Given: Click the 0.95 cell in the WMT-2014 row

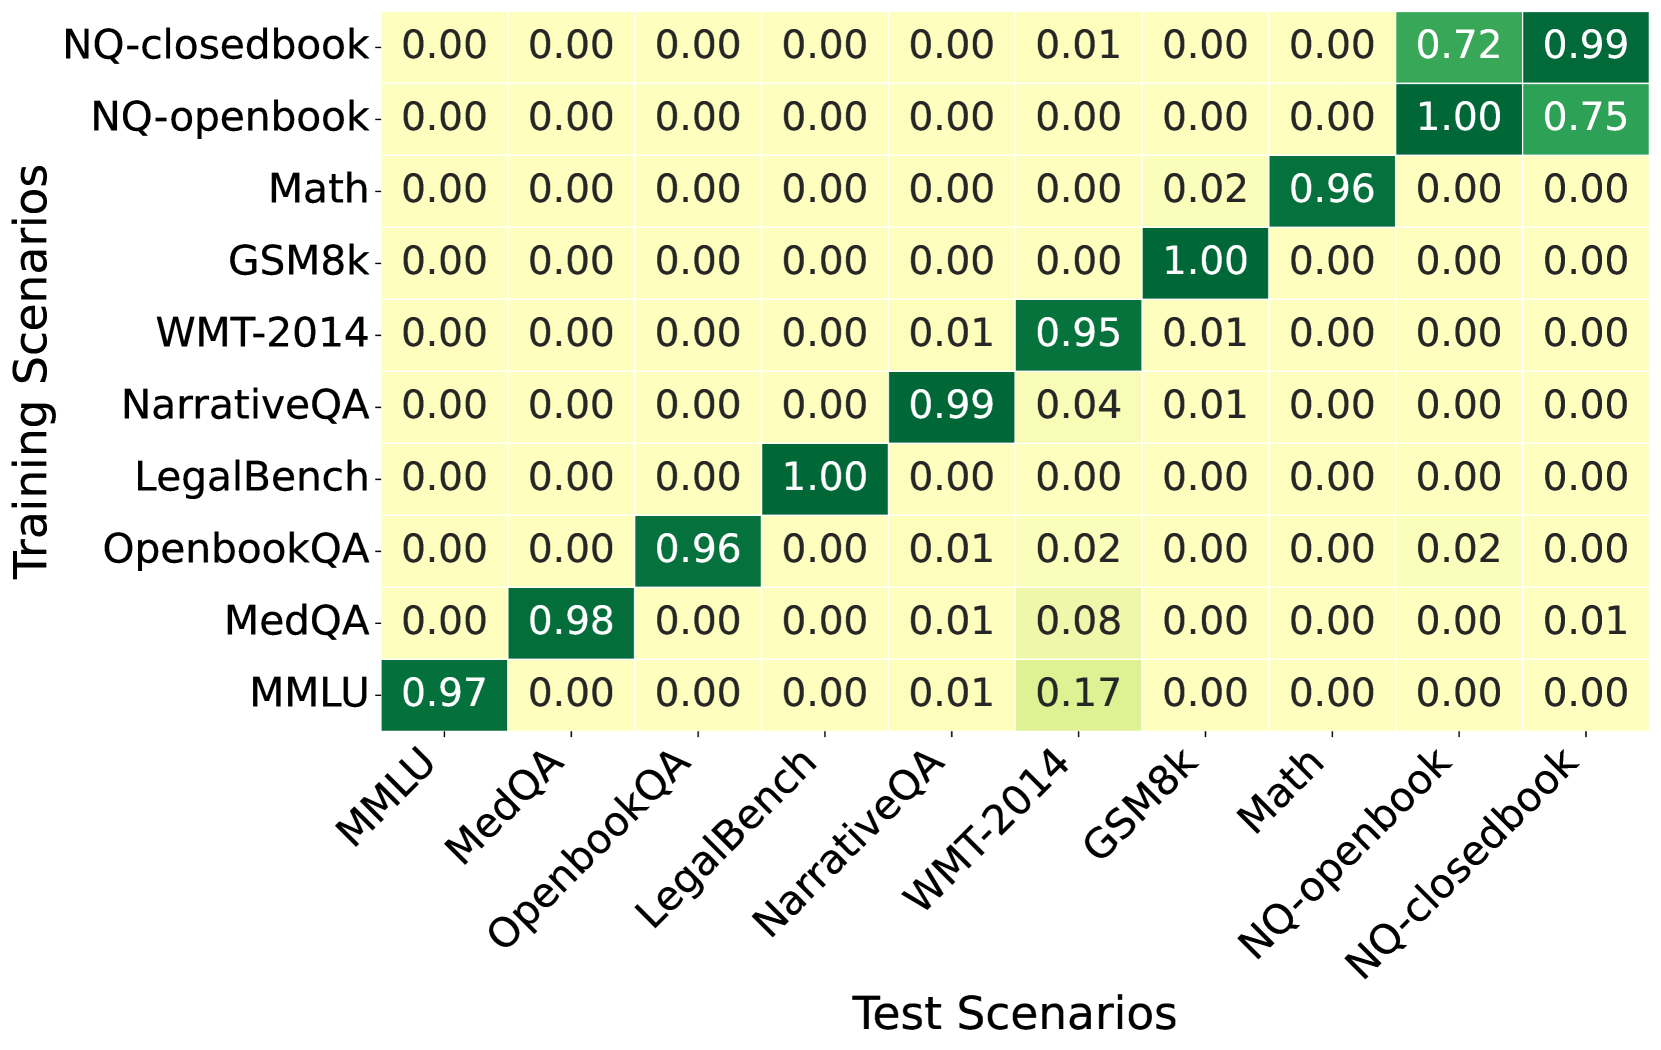Looking at the screenshot, I should click(x=1079, y=334).
